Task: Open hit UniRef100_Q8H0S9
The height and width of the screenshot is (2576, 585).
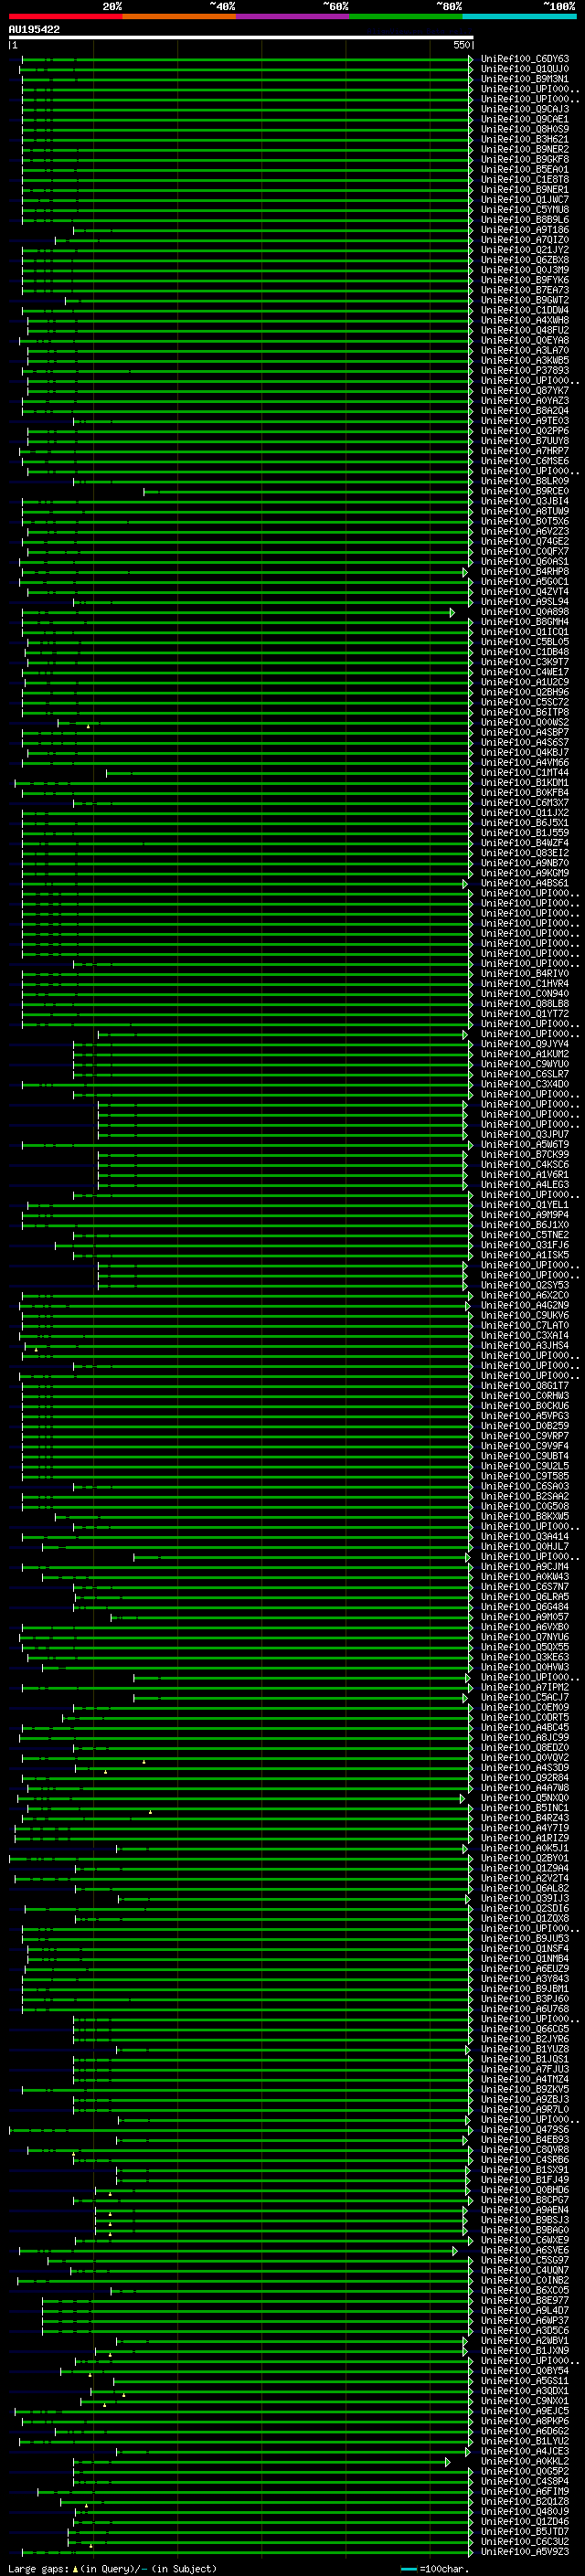Action: coord(524,129)
